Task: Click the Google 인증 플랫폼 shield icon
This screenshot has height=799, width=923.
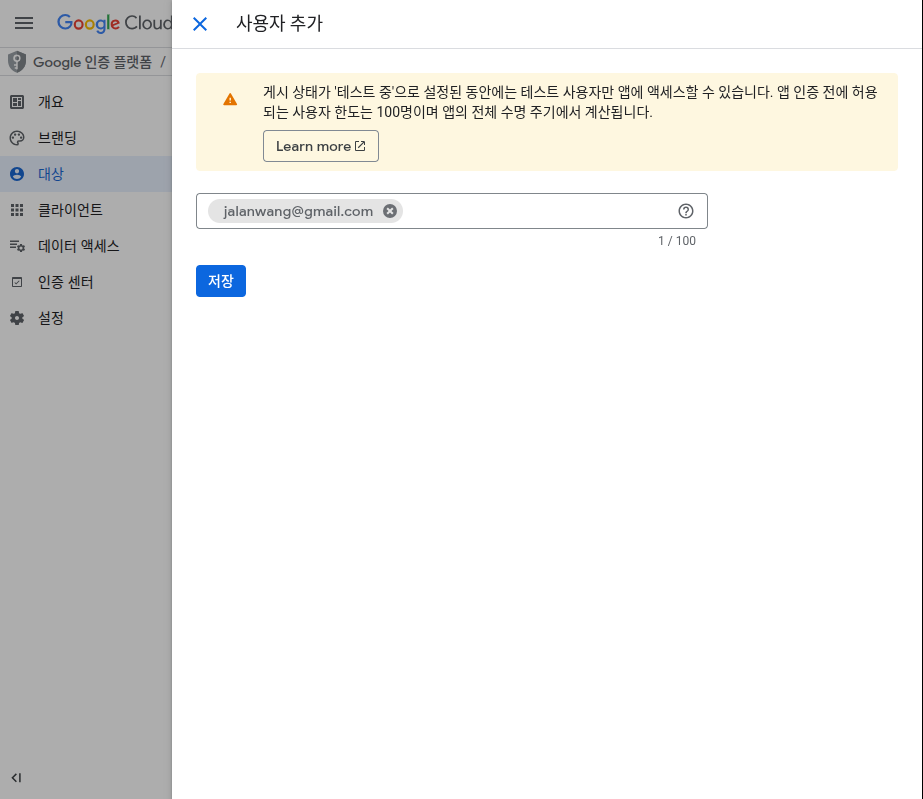Action: click(x=16, y=62)
